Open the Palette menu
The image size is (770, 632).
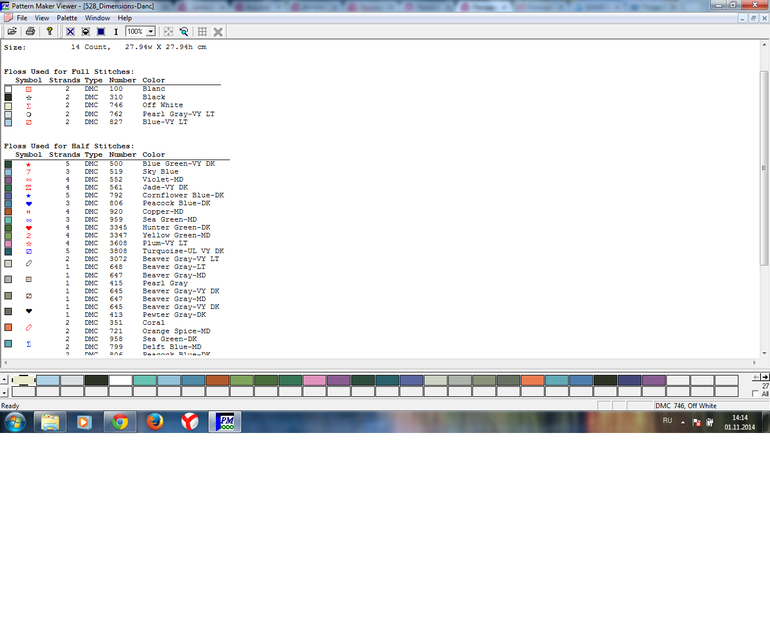tap(66, 18)
